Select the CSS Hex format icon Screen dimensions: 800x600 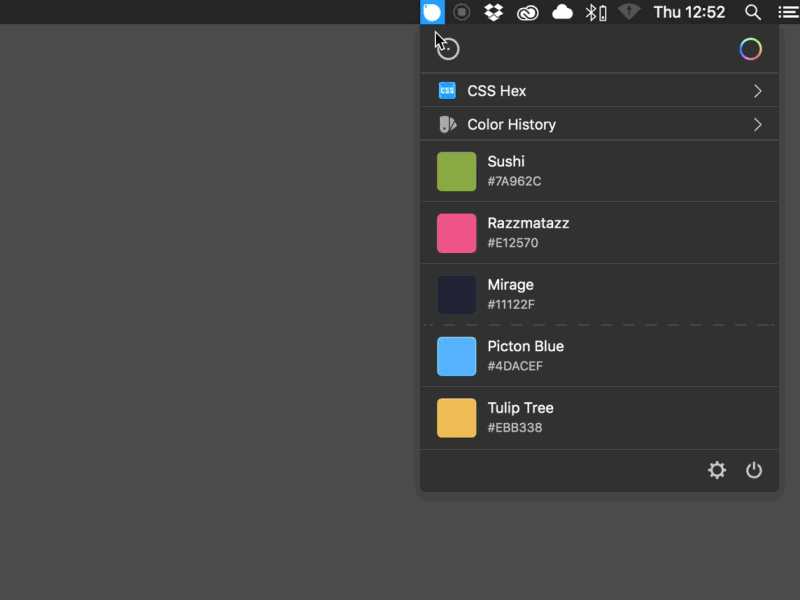click(447, 90)
